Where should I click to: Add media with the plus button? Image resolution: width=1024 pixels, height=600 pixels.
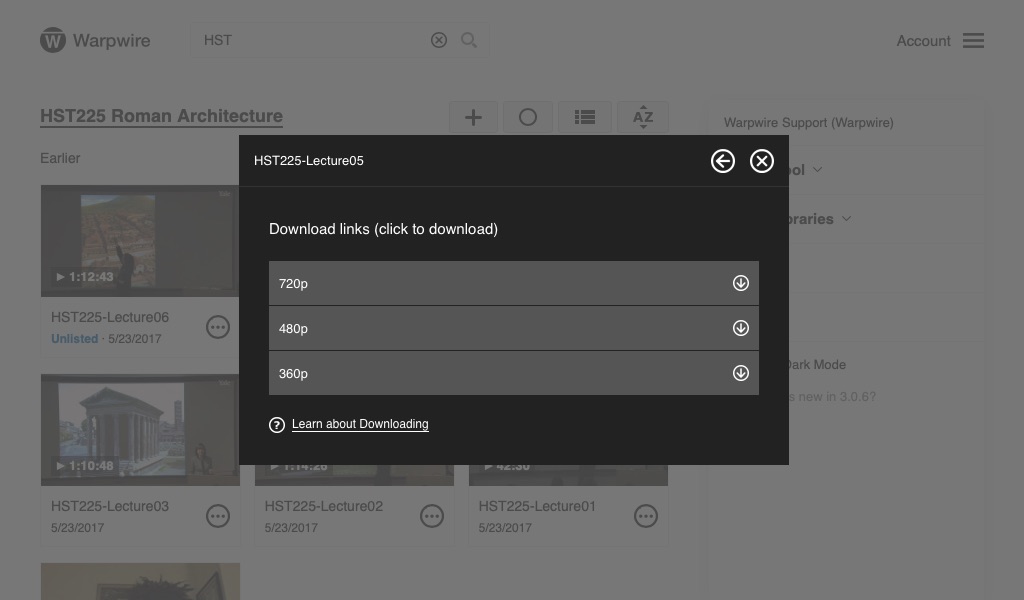pyautogui.click(x=473, y=117)
